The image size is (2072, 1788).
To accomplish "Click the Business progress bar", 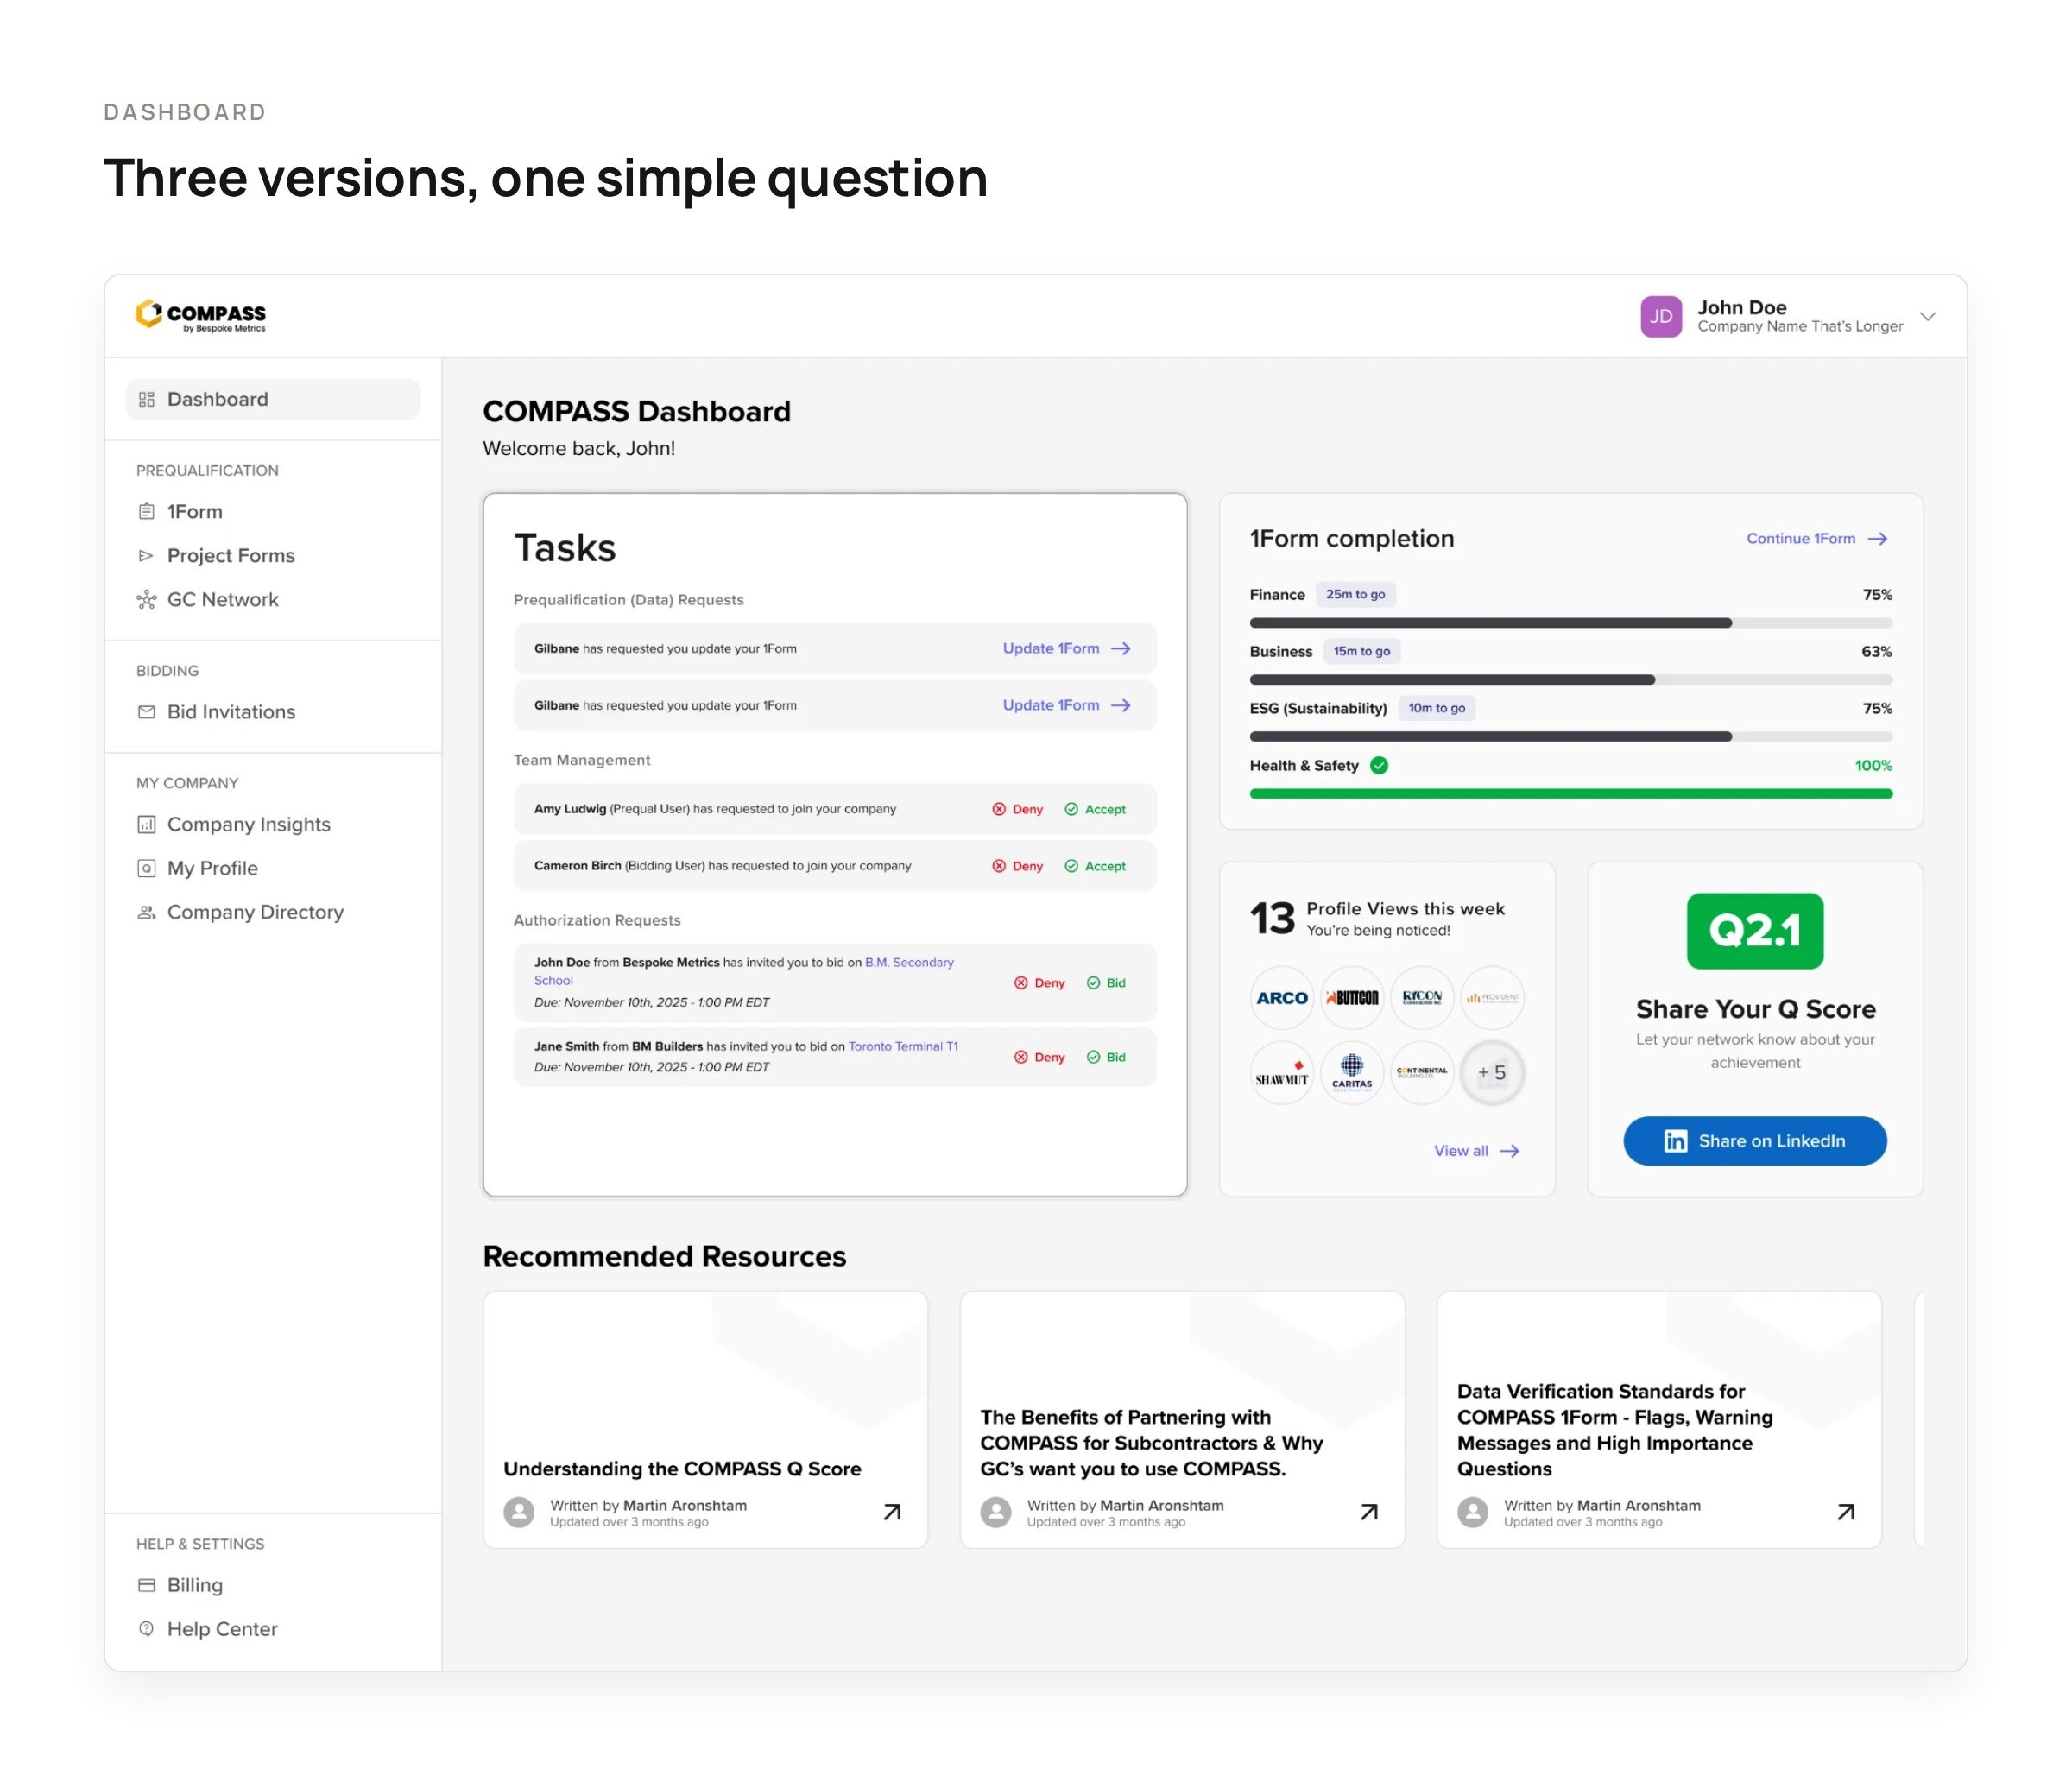I will (1570, 680).
